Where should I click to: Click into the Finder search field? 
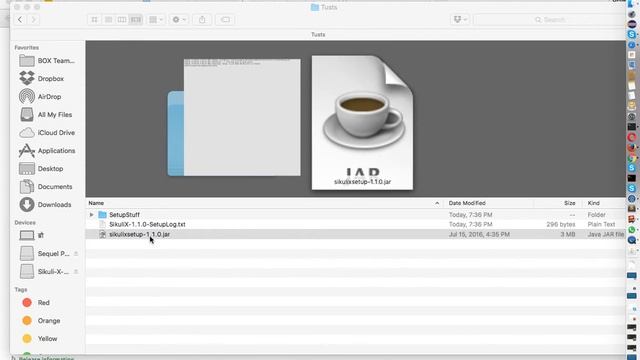[549, 20]
